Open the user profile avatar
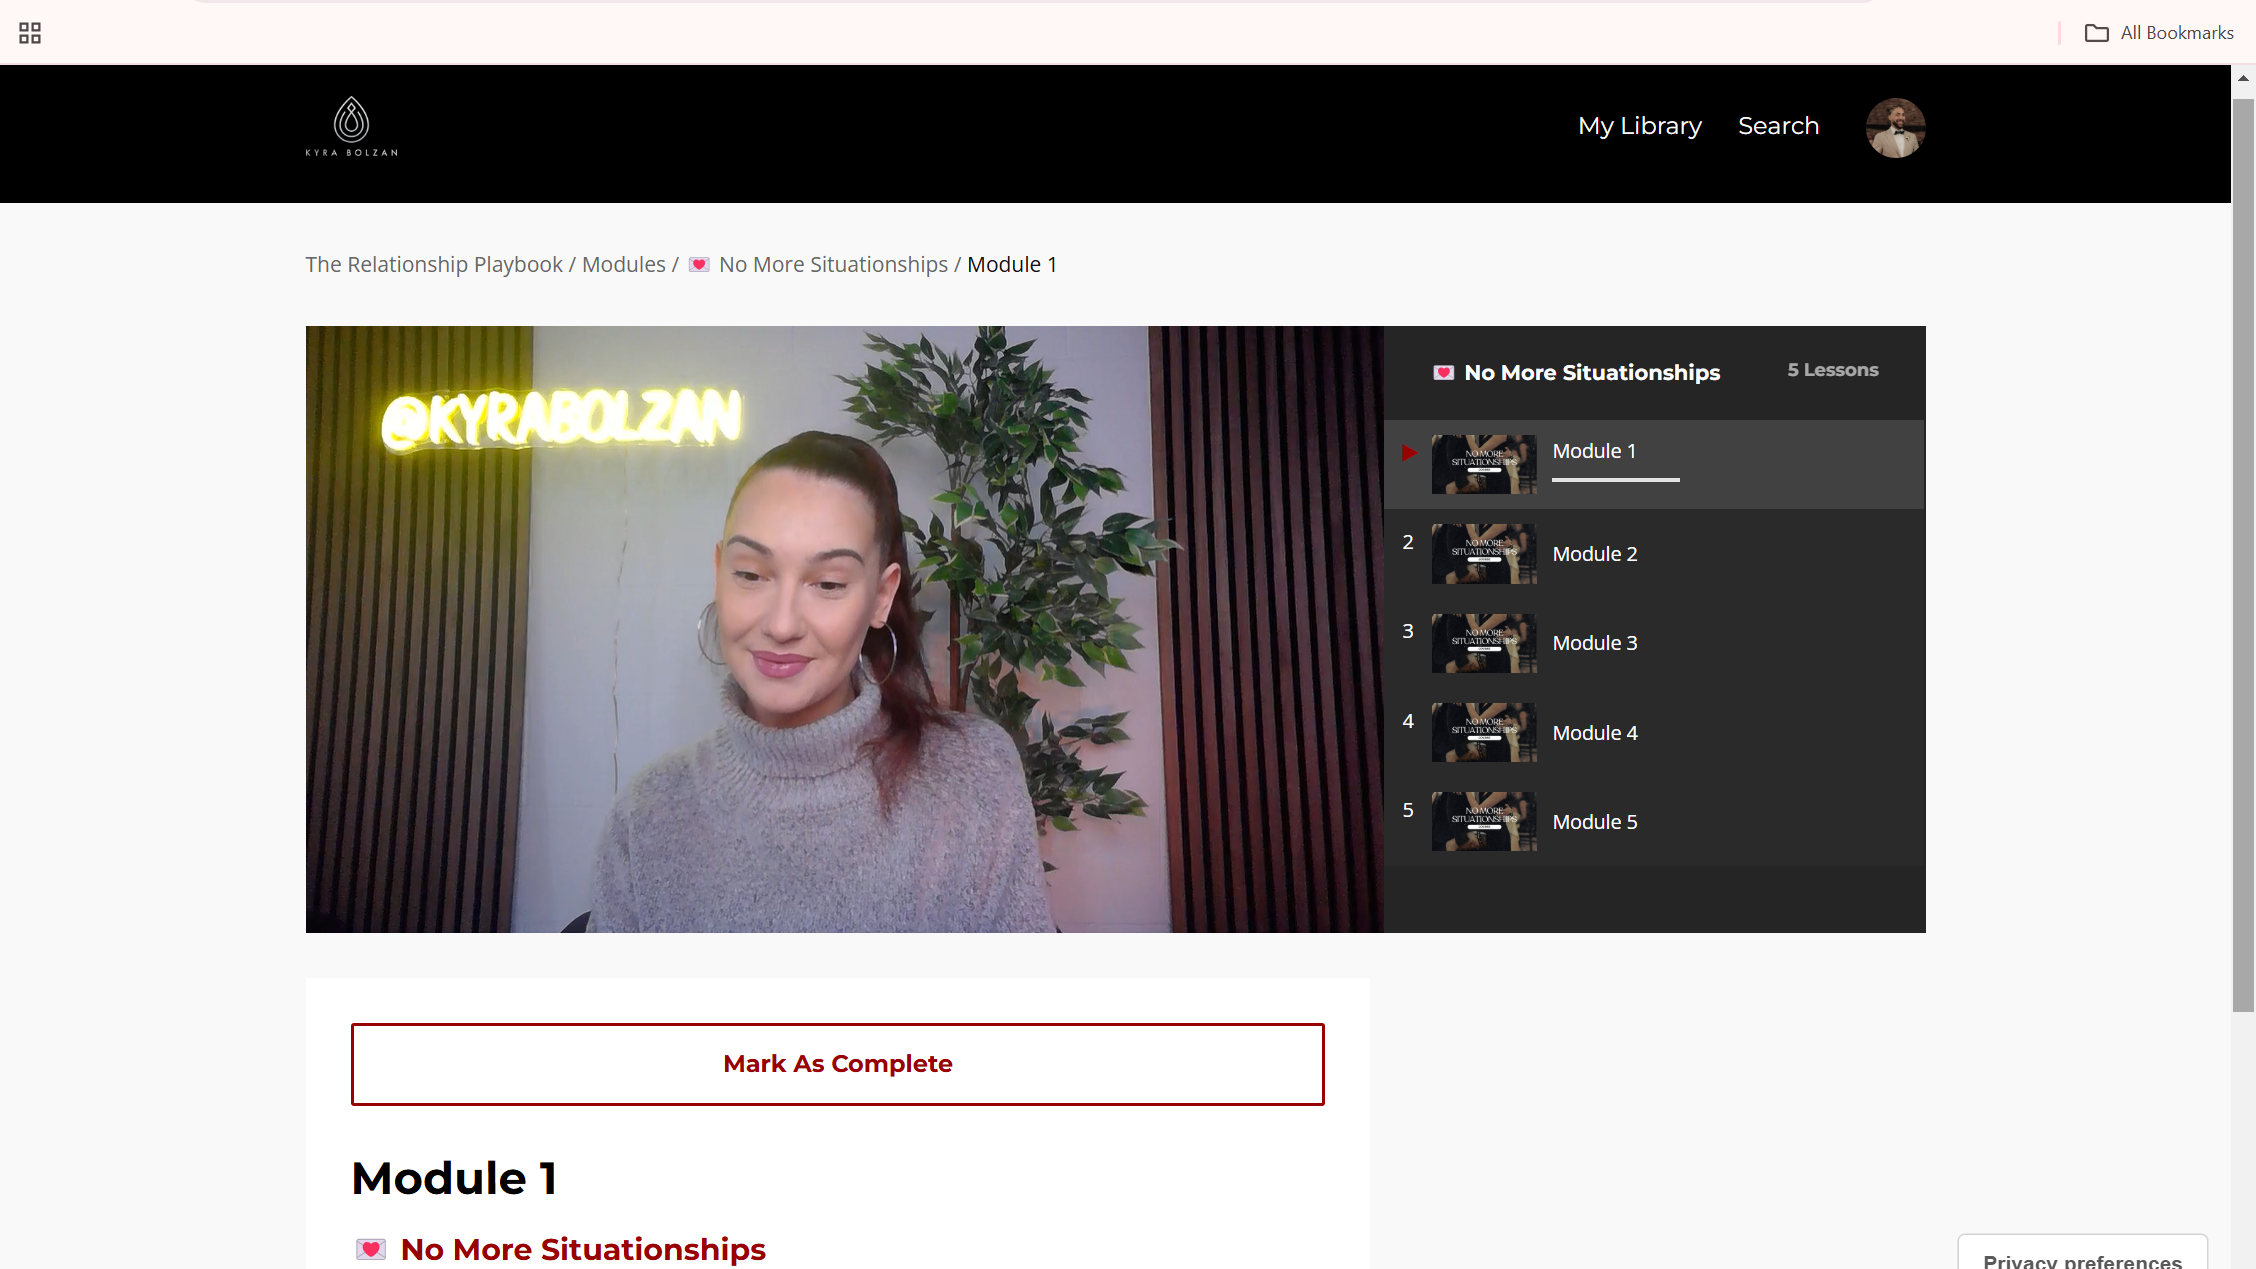The width and height of the screenshot is (2256, 1269). click(1895, 128)
